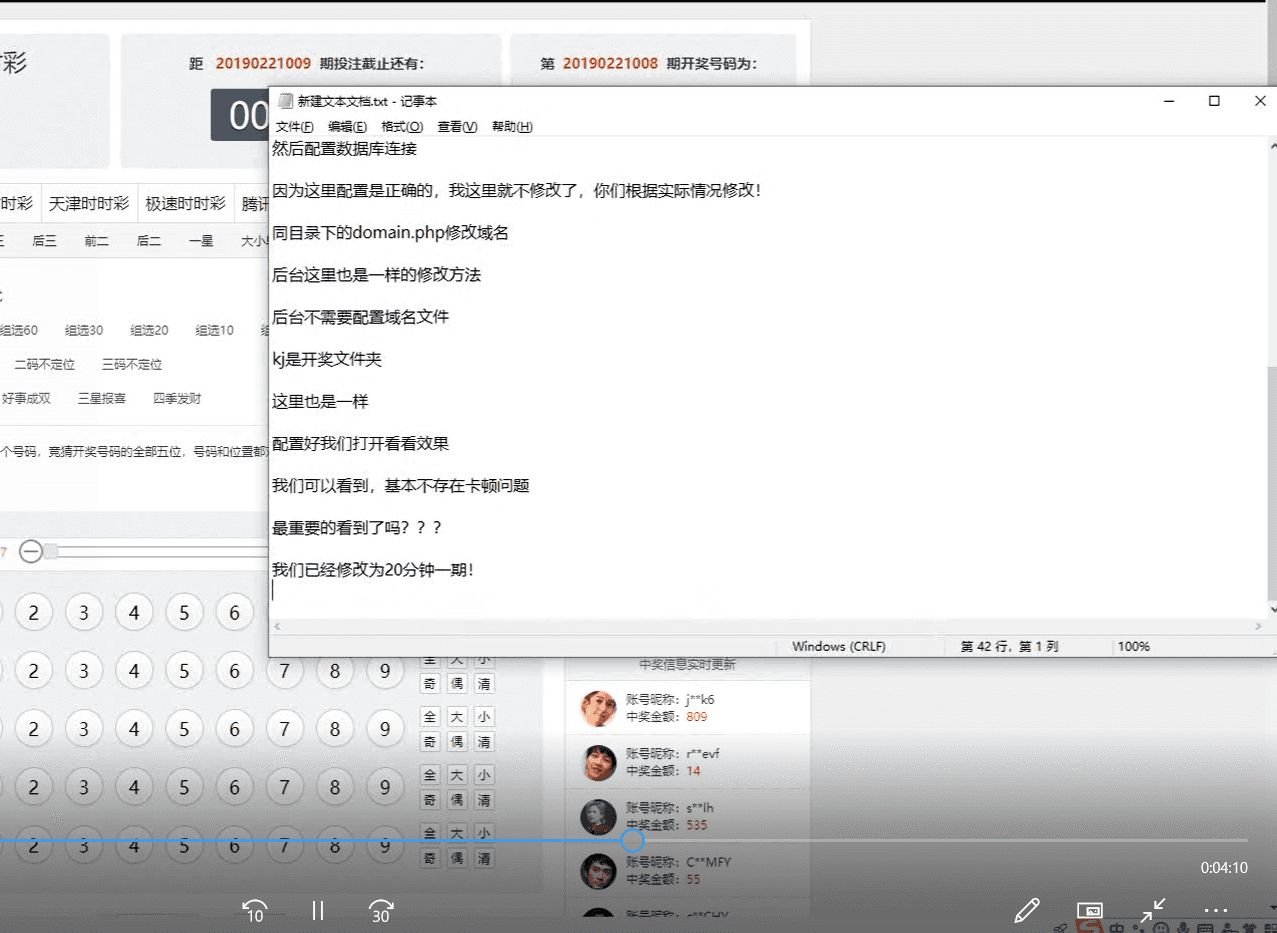Toggle the 大 (big) number filter
This screenshot has width=1277, height=933.
pos(457,716)
